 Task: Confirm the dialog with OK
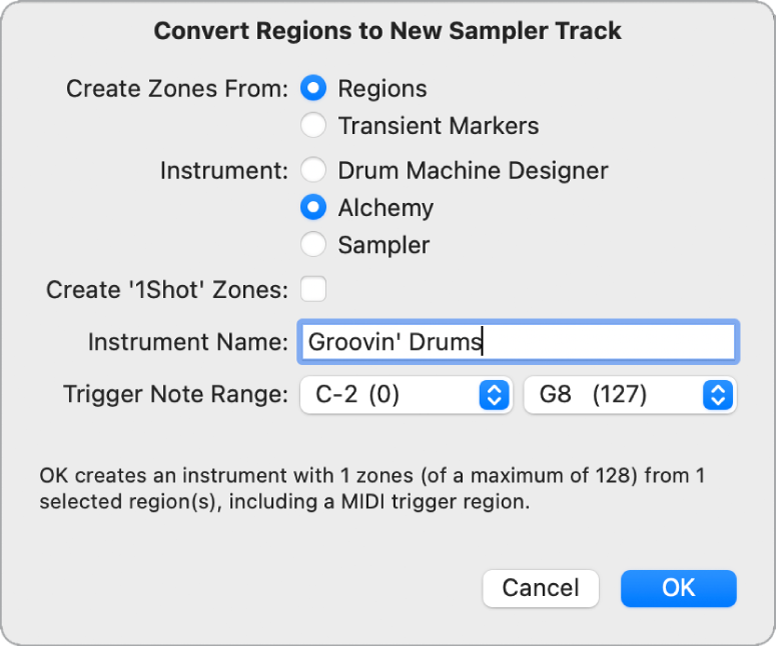678,588
